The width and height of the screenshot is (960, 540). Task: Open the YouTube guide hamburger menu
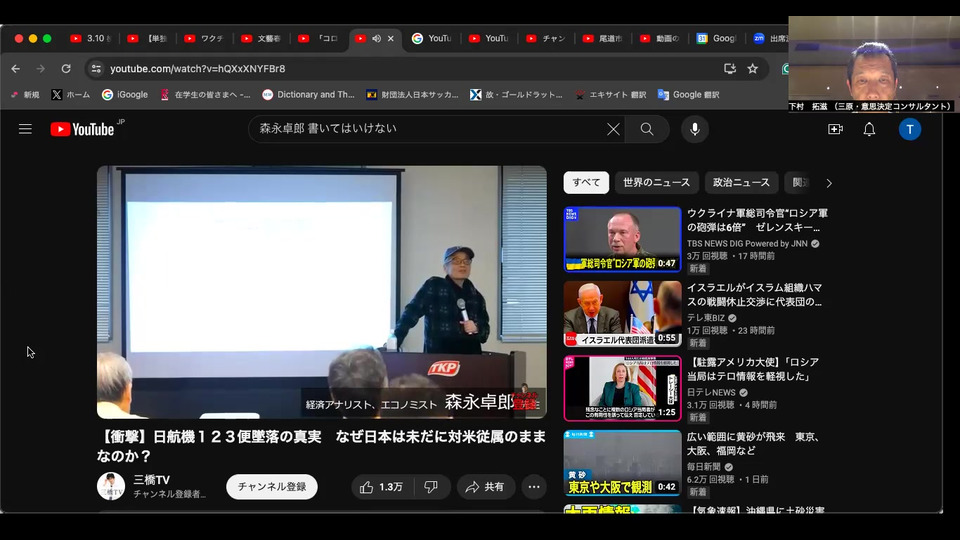[x=25, y=129]
